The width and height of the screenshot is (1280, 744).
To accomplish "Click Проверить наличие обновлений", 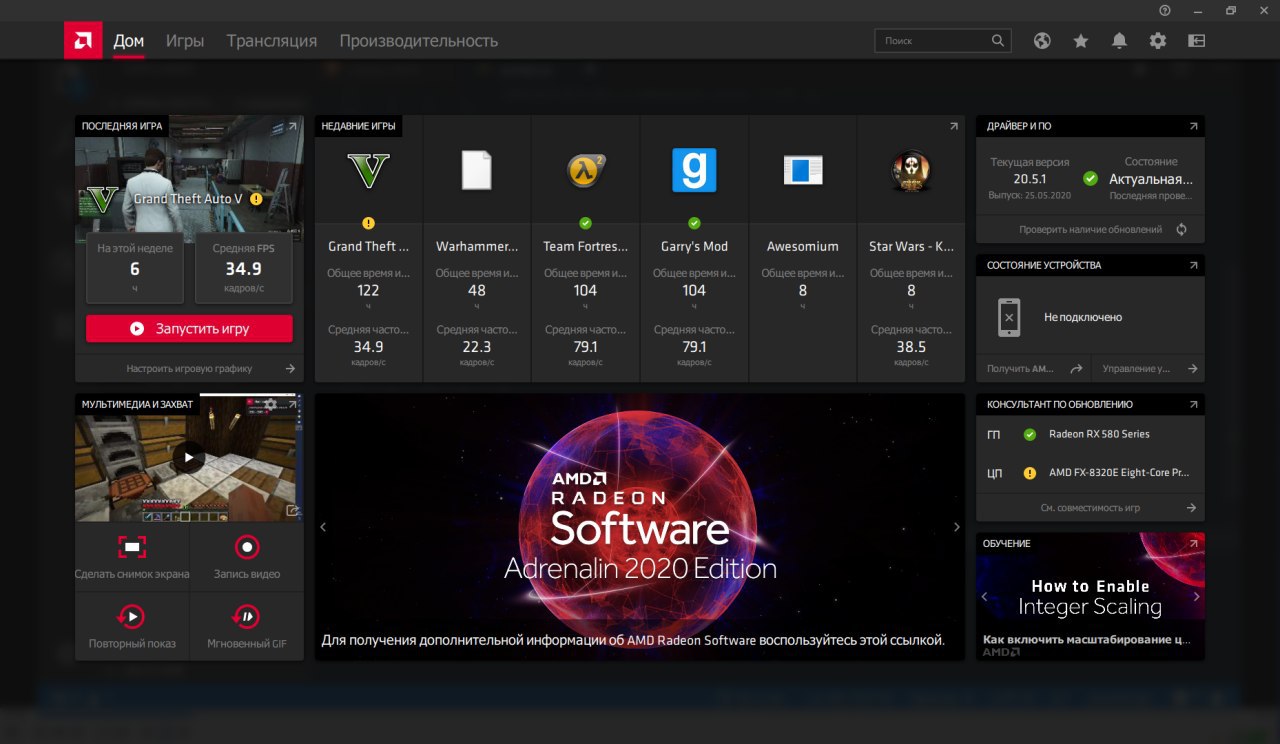I will coord(1090,229).
